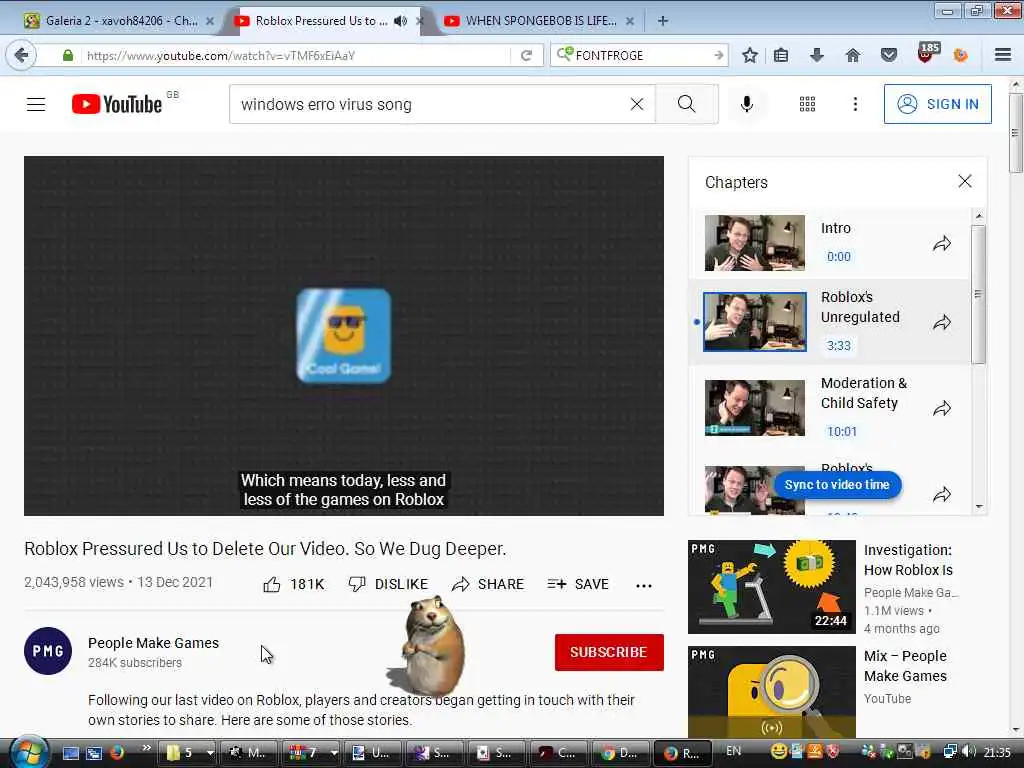
Task: Mute the Roblox tab audio icon
Action: point(400,21)
